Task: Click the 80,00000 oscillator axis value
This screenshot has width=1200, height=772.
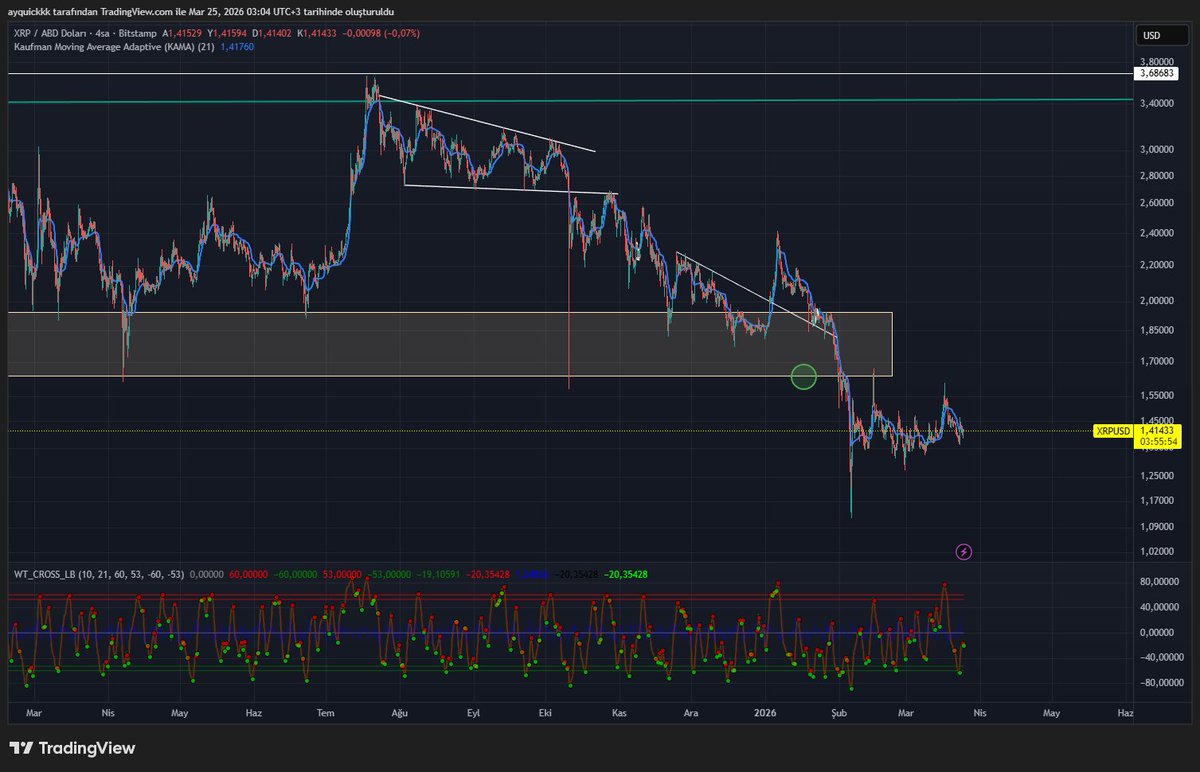Action: tap(1157, 581)
